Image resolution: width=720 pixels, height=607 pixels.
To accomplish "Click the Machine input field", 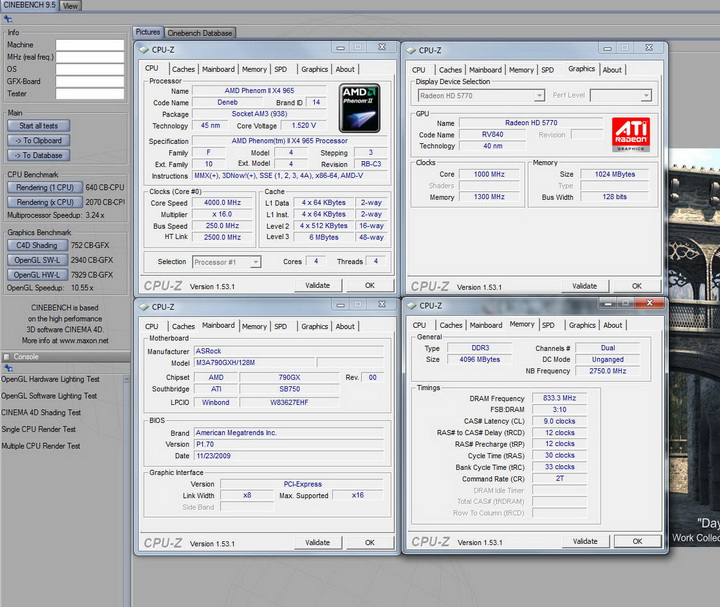I will pyautogui.click(x=90, y=45).
